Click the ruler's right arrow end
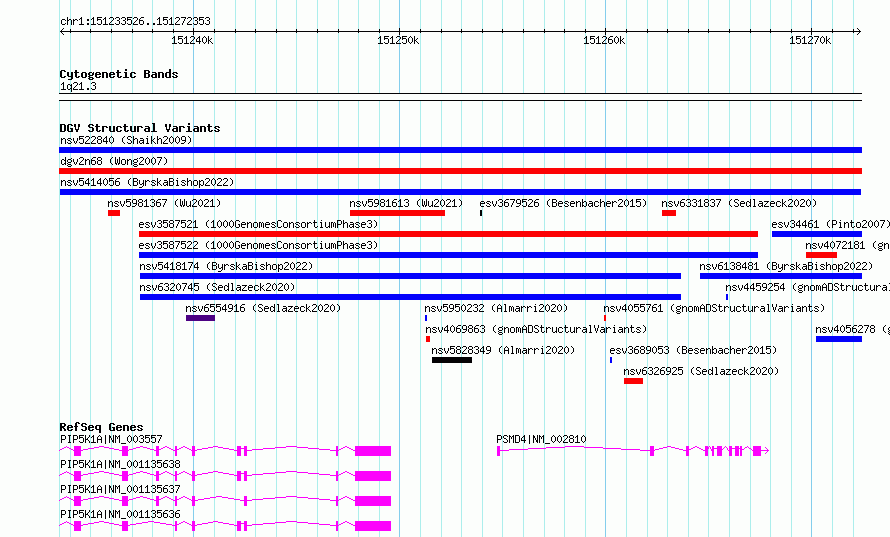 tap(858, 31)
